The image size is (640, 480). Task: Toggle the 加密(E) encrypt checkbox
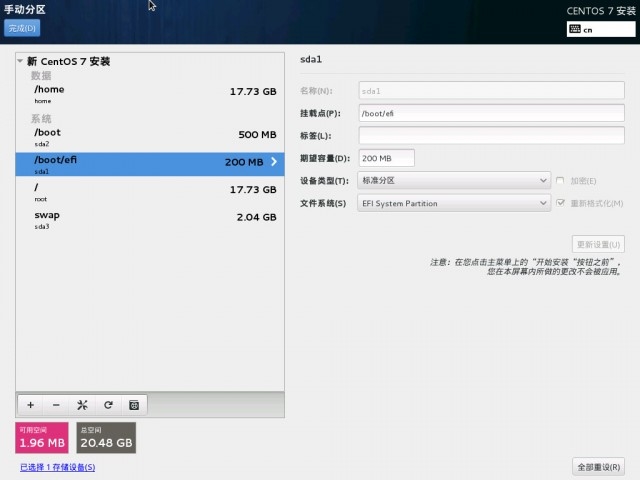[x=560, y=180]
